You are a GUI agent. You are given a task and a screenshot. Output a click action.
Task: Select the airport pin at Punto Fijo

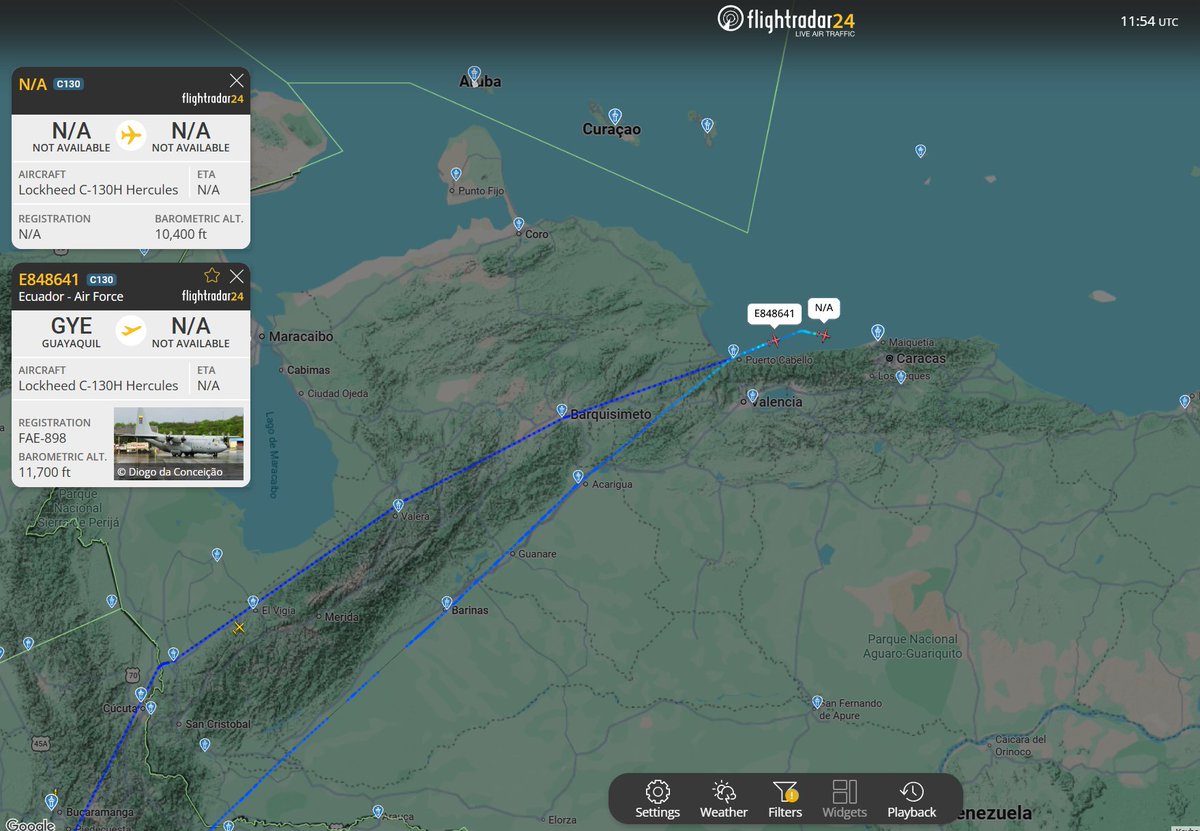[456, 174]
